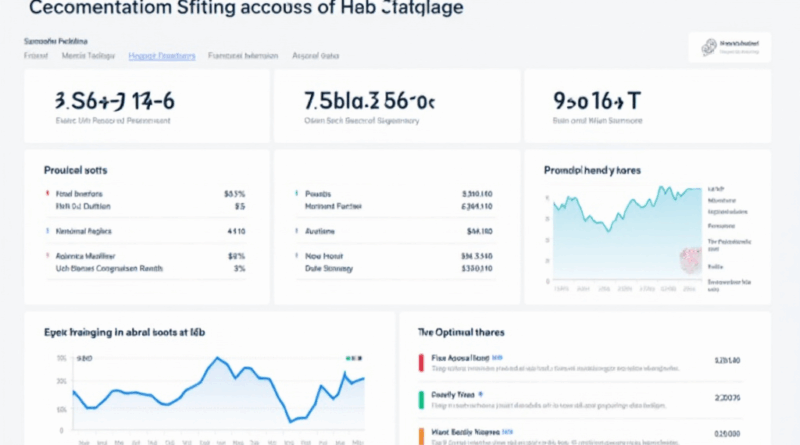Click the logo icon in top-right button
This screenshot has height=445, width=800.
[712, 46]
